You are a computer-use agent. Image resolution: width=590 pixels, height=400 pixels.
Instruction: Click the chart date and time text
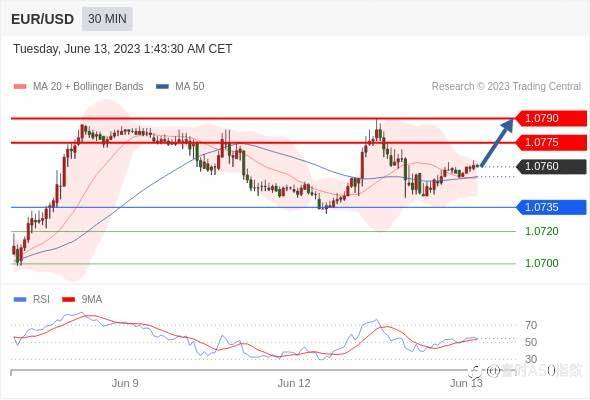click(123, 49)
